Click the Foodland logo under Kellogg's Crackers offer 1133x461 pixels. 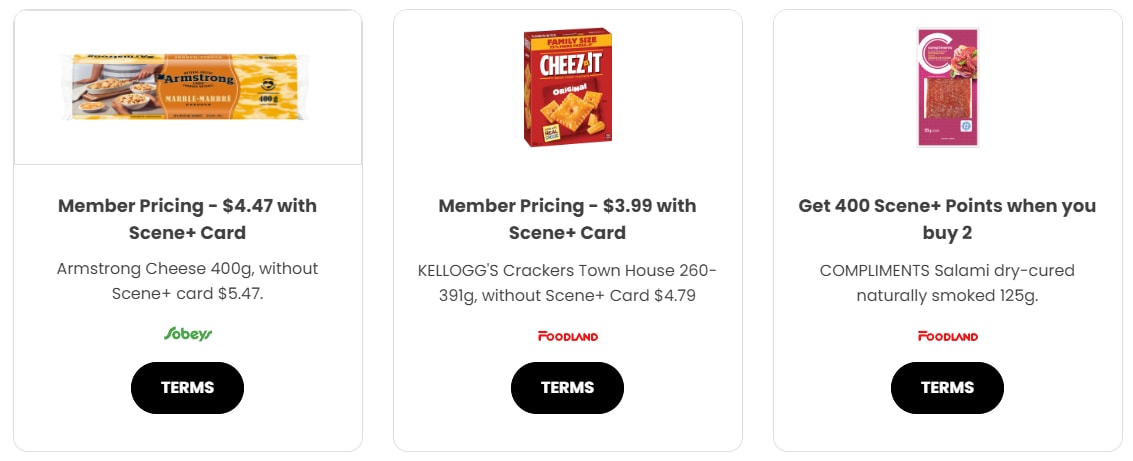coord(567,336)
